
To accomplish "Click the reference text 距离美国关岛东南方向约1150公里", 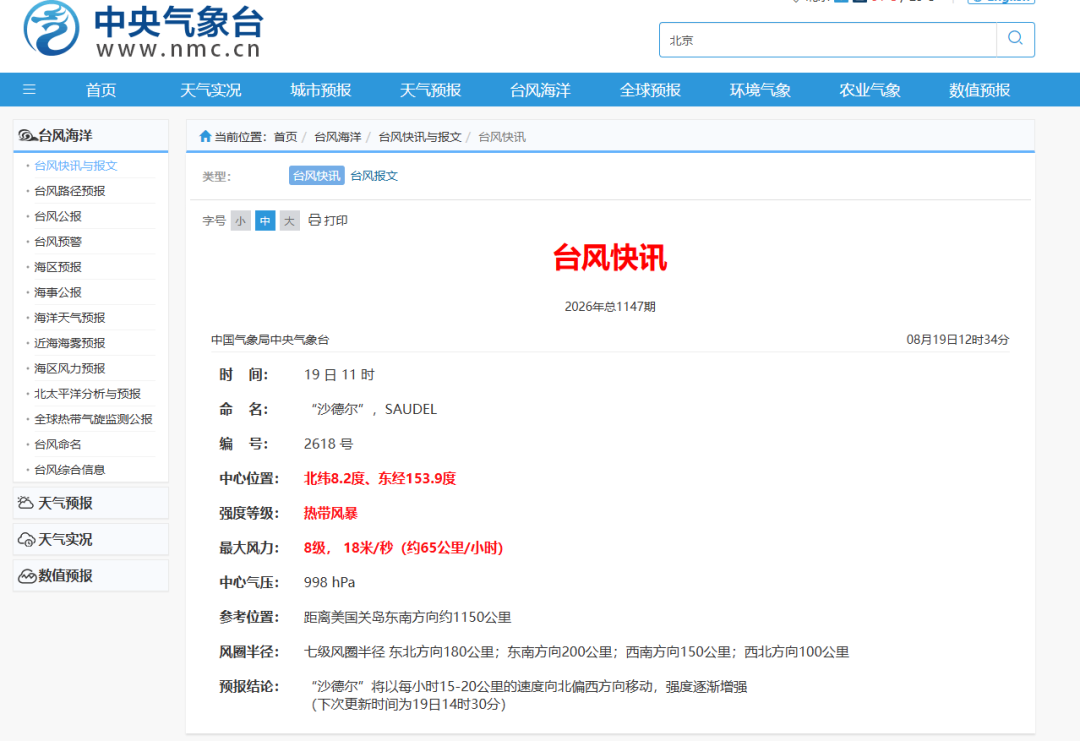I will pyautogui.click(x=408, y=617).
